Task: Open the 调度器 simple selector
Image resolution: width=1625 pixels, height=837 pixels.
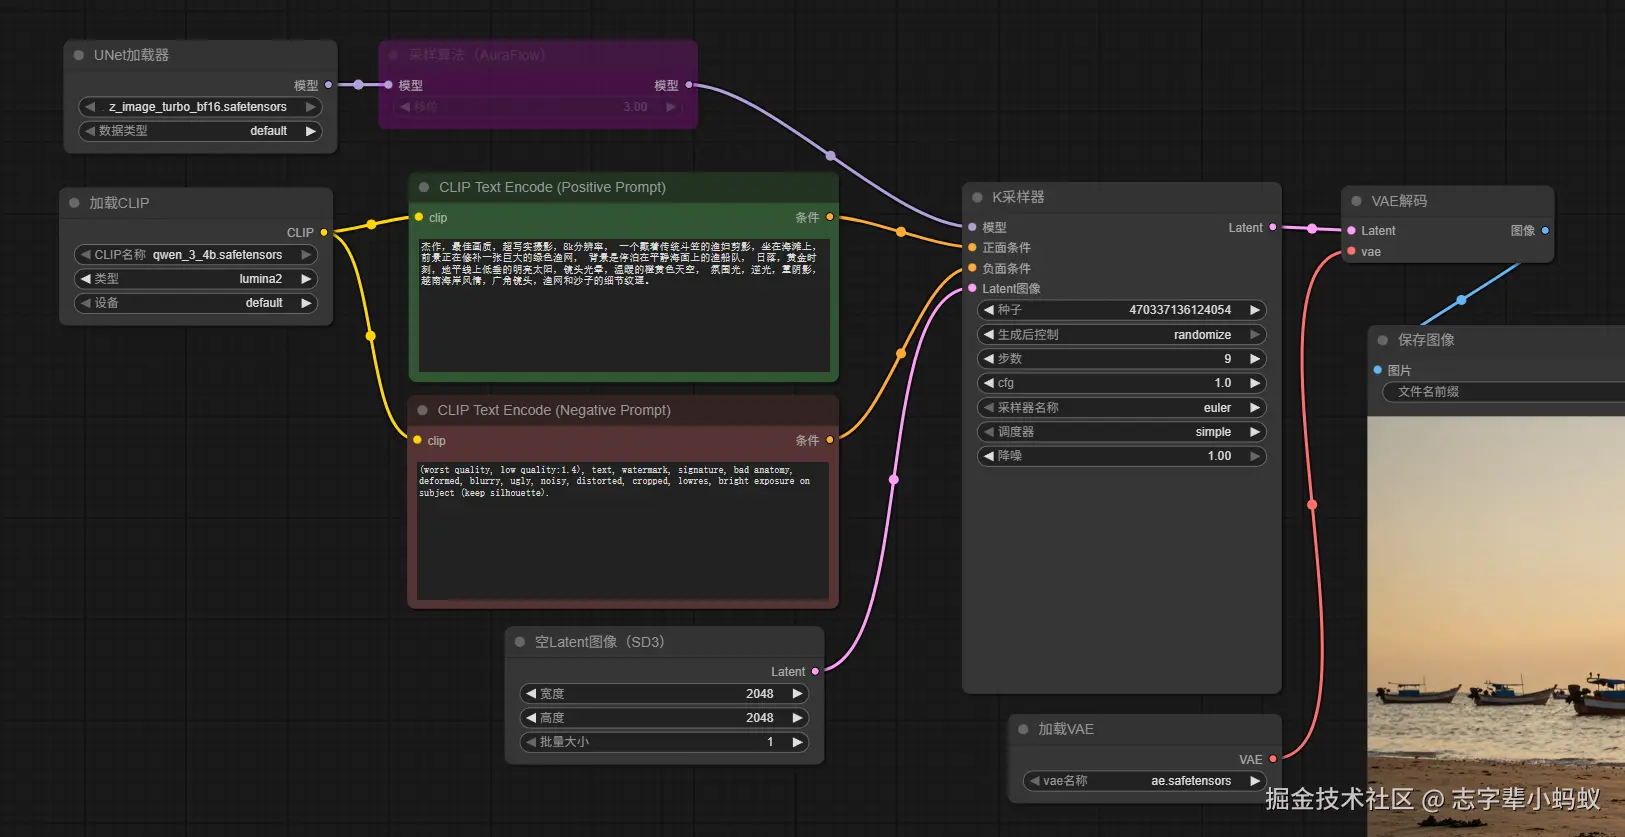Action: 1120,432
